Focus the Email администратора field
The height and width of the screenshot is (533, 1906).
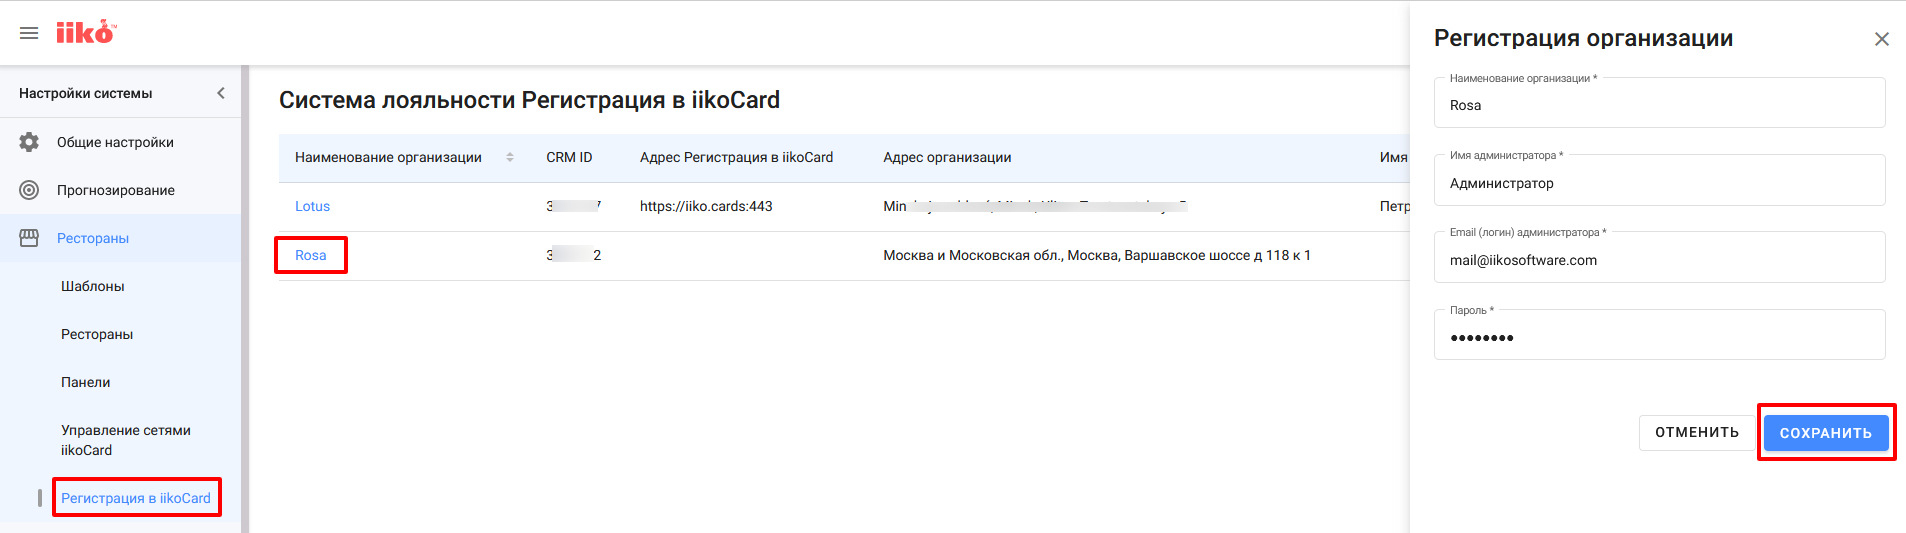point(1658,260)
